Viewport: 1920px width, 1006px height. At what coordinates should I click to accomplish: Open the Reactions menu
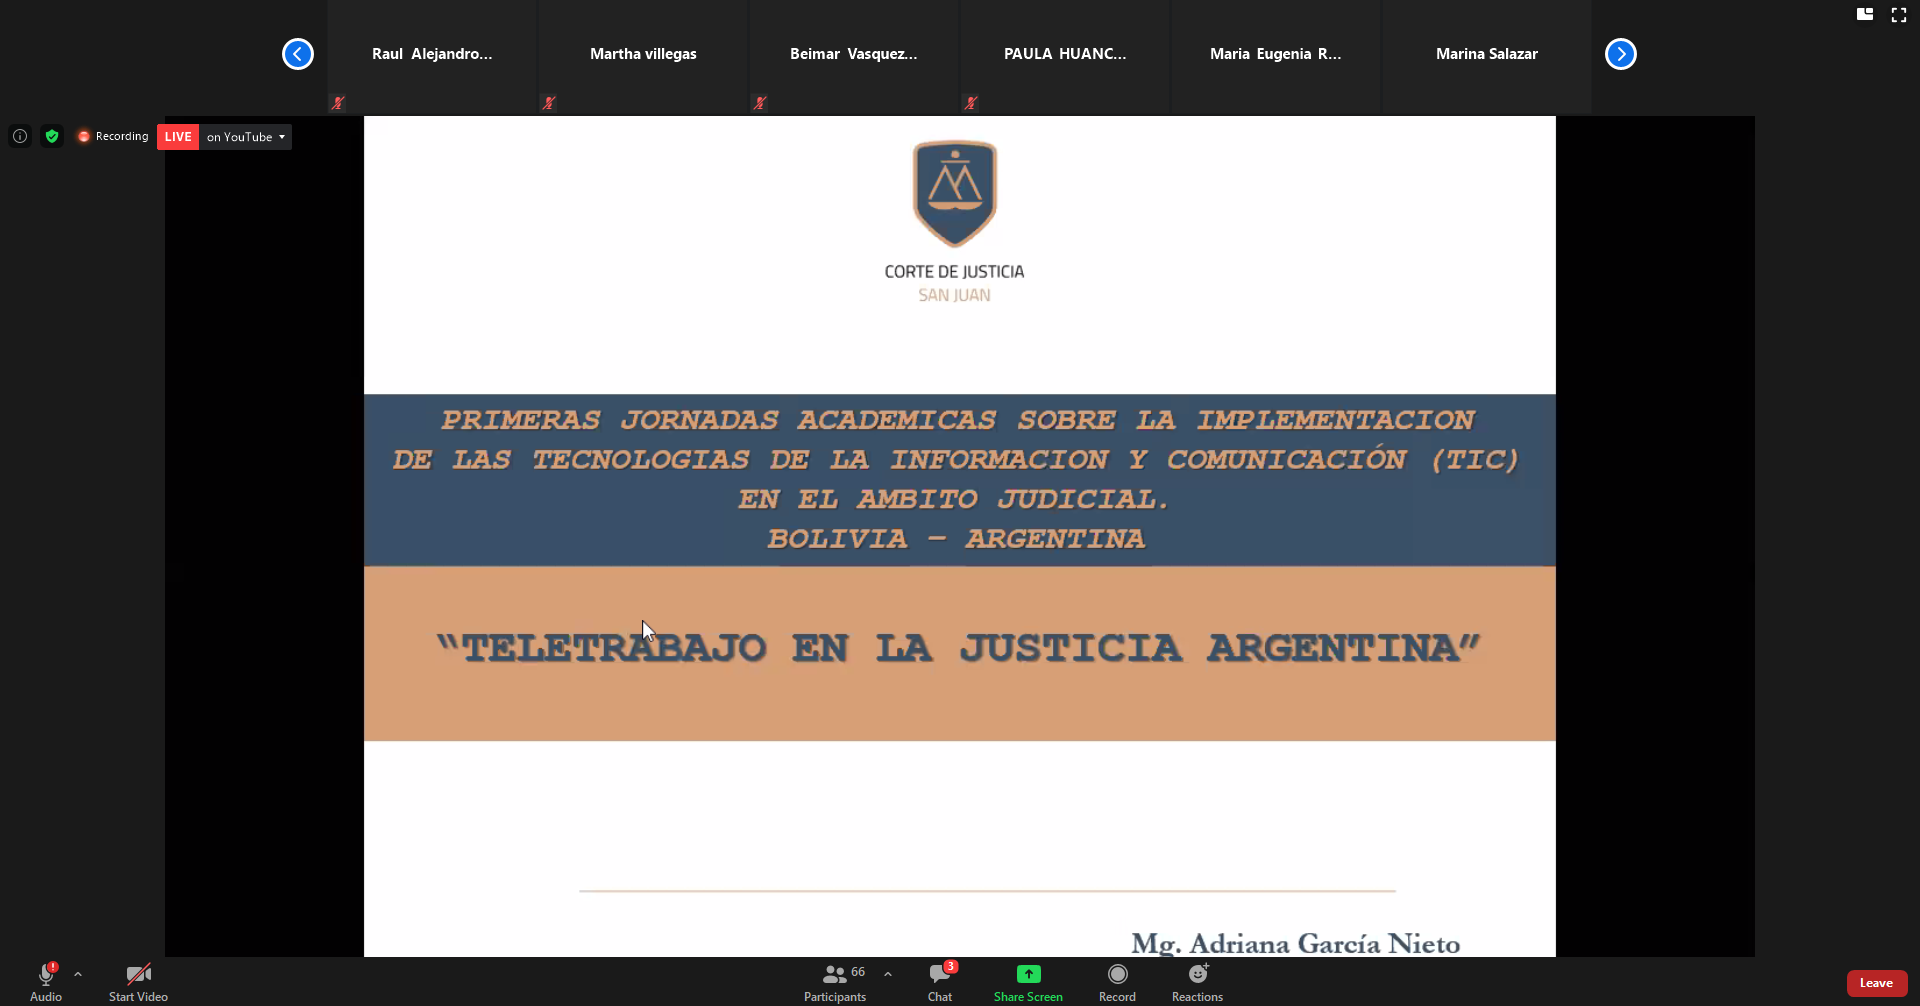[1197, 981]
